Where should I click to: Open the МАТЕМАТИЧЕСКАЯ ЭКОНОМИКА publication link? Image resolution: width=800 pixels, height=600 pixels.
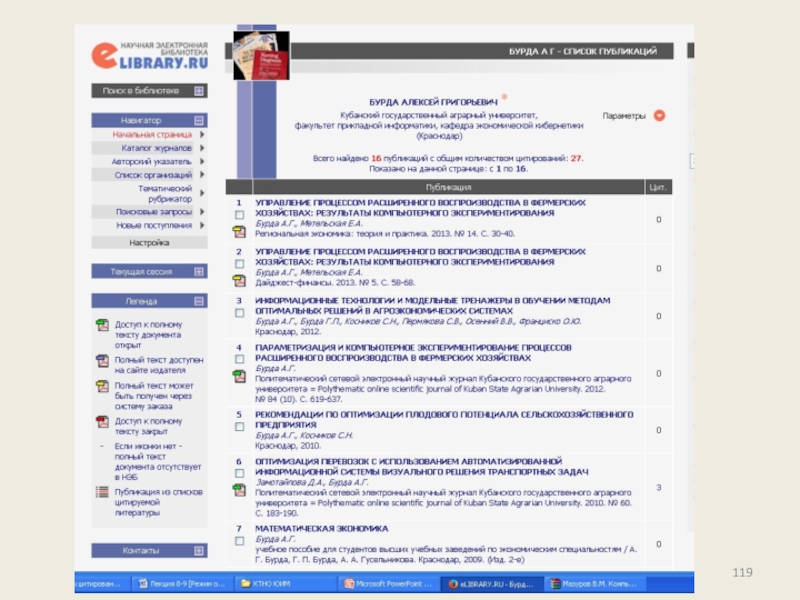pyautogui.click(x=321, y=527)
